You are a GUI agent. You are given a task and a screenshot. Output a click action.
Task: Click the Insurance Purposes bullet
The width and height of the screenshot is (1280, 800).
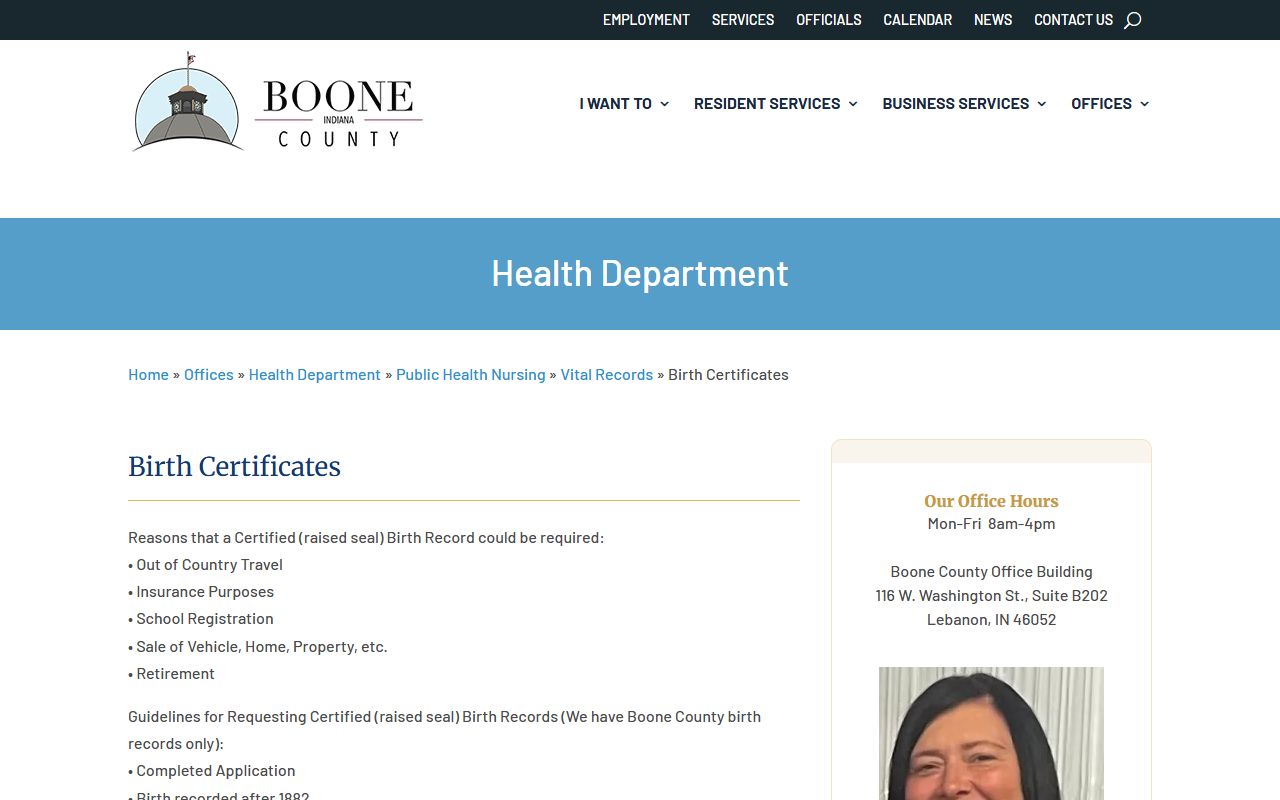(x=201, y=592)
